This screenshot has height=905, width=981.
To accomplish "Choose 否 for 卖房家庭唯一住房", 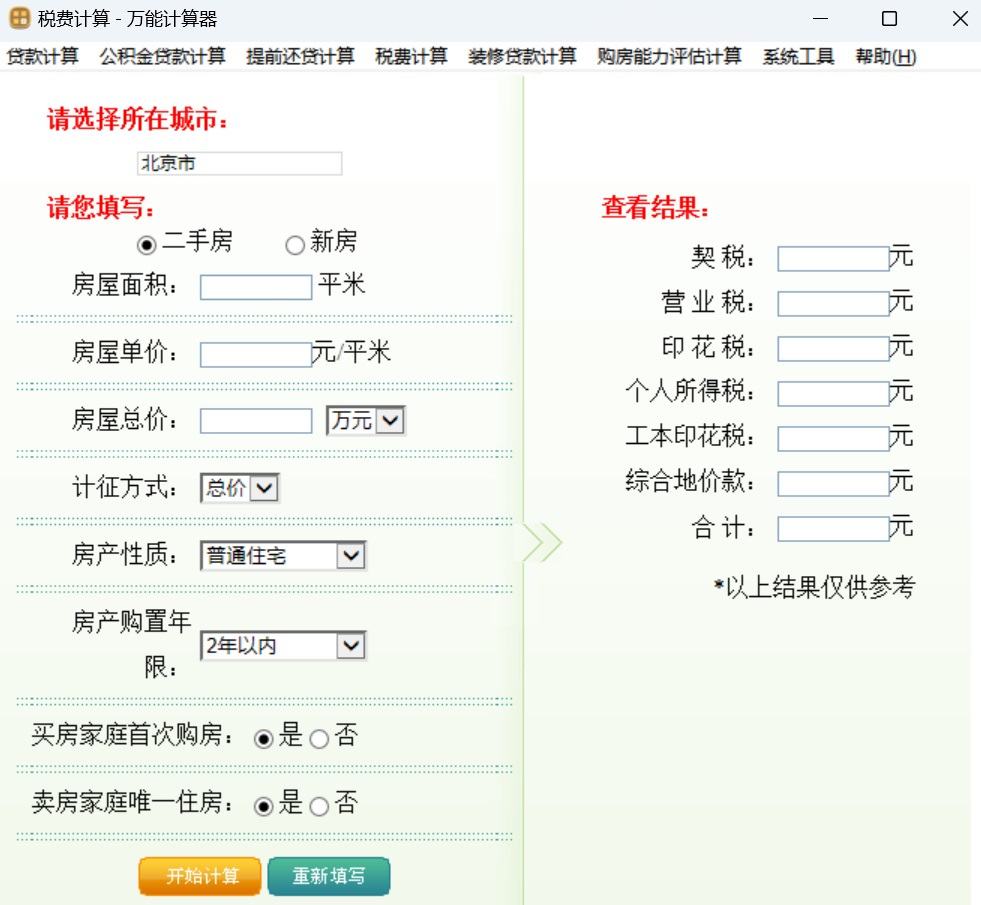I will (318, 804).
